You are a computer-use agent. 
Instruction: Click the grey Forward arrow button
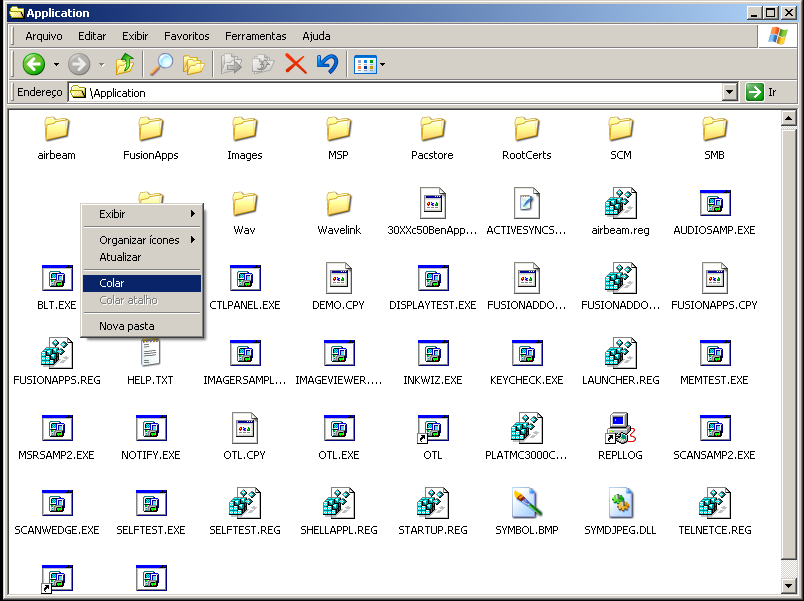point(79,65)
